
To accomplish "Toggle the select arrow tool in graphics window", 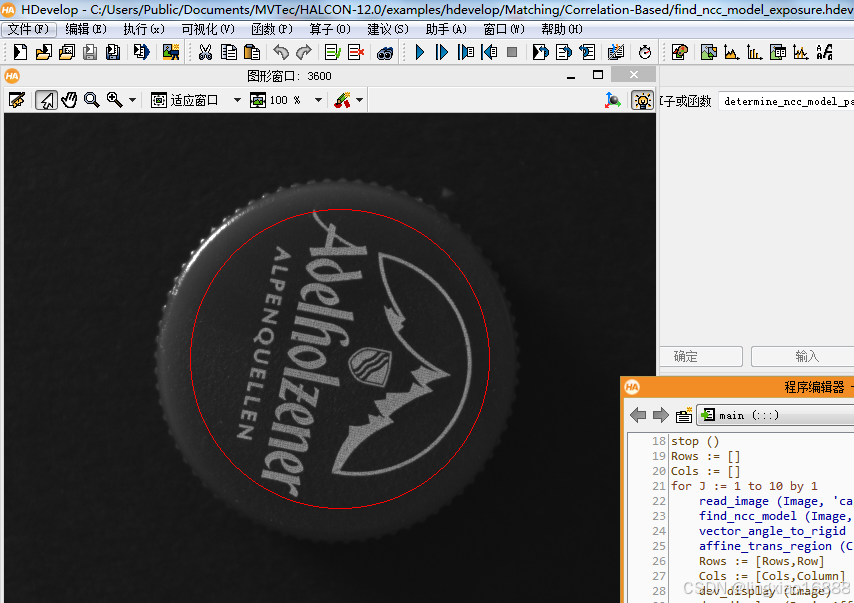I will pos(47,100).
